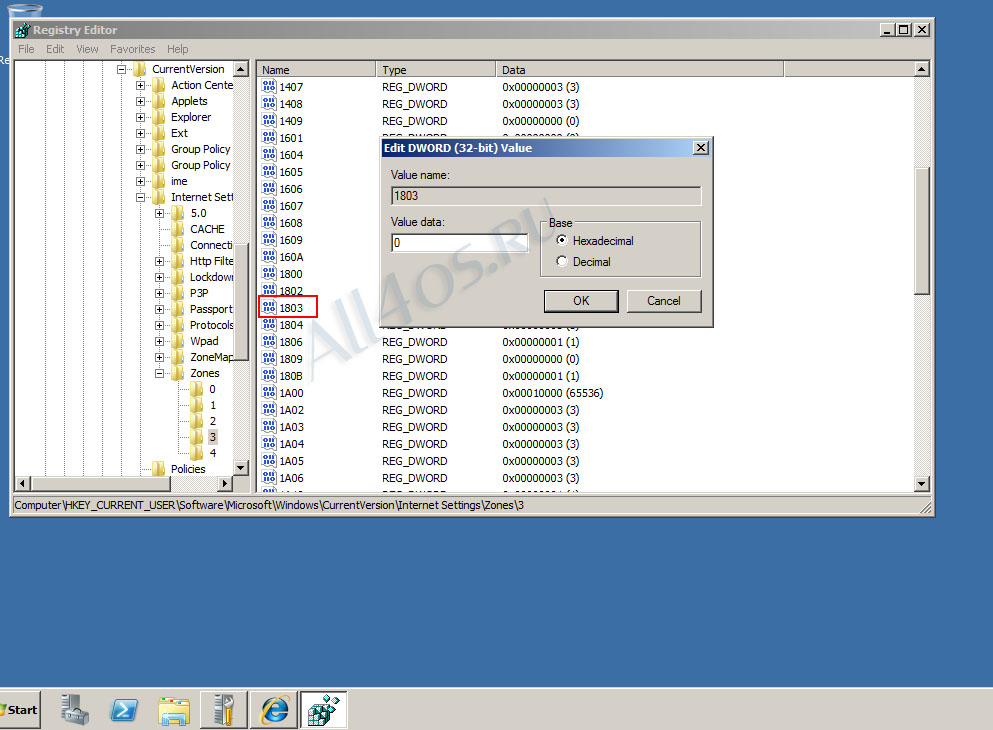Switch to Registry Editor taskbar button

pos(324,709)
